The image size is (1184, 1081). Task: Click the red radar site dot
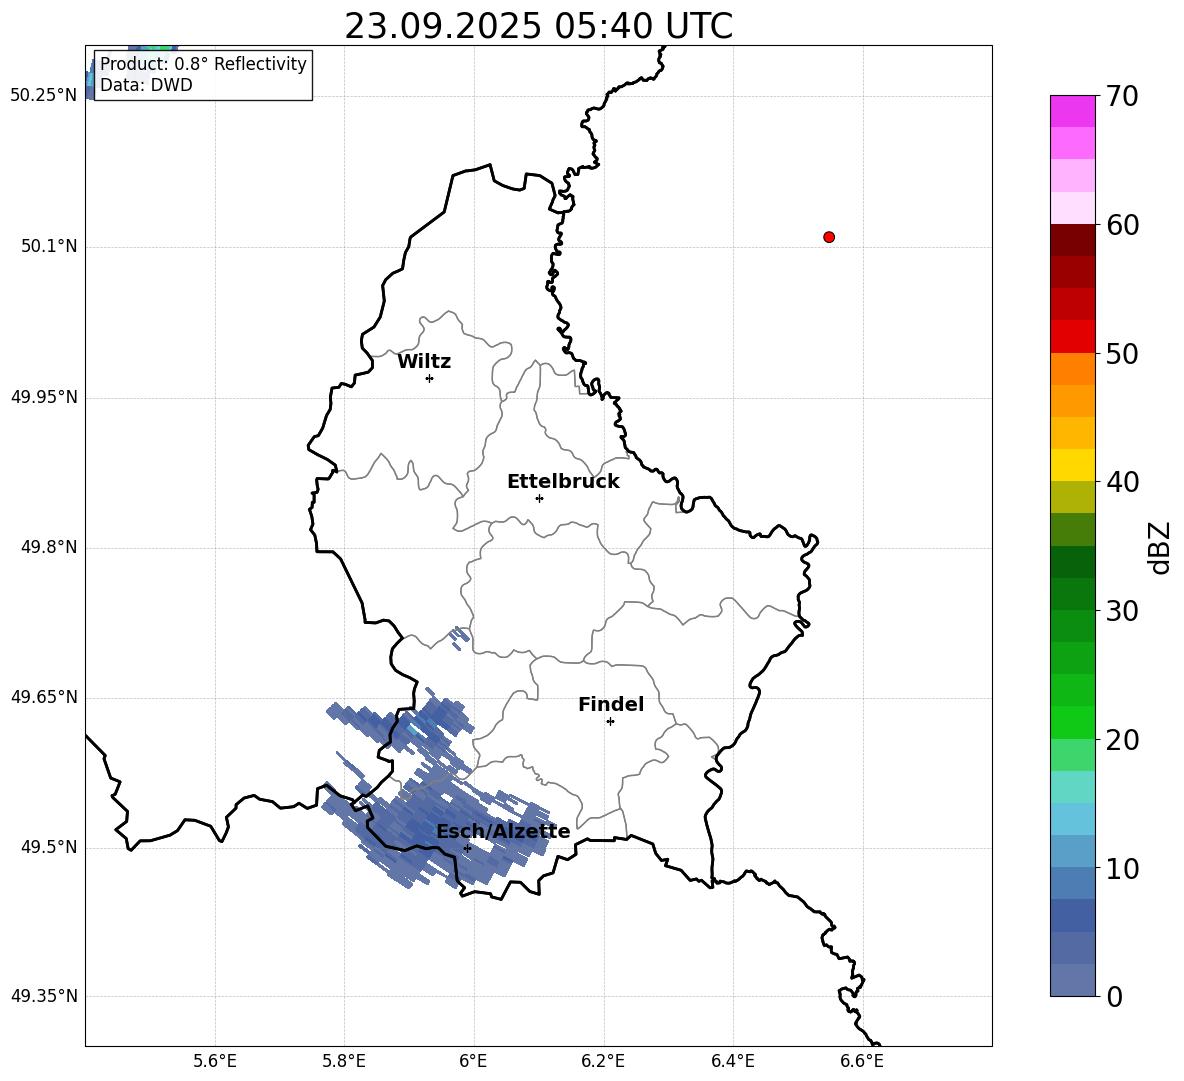point(829,237)
